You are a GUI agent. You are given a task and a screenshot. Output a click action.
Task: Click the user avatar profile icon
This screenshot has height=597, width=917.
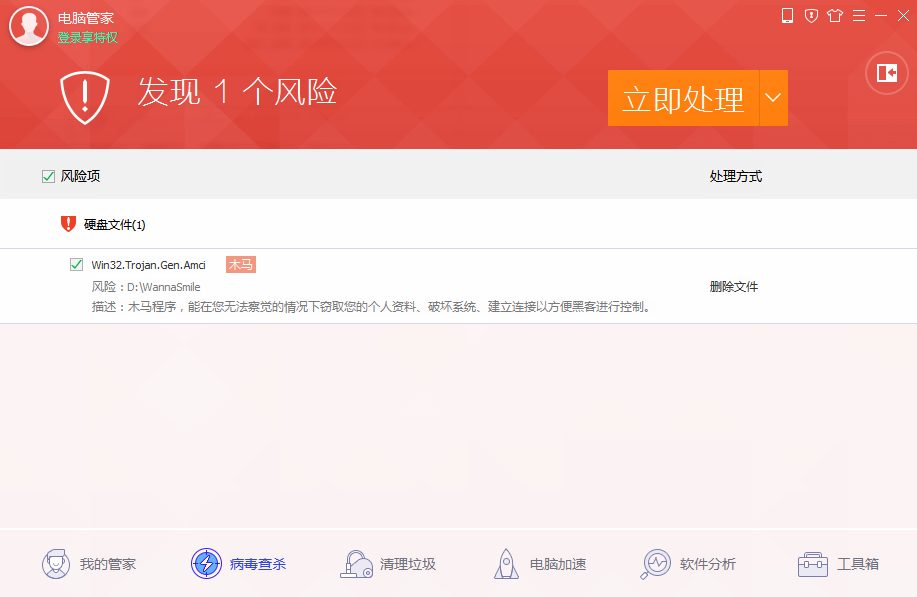[x=29, y=26]
